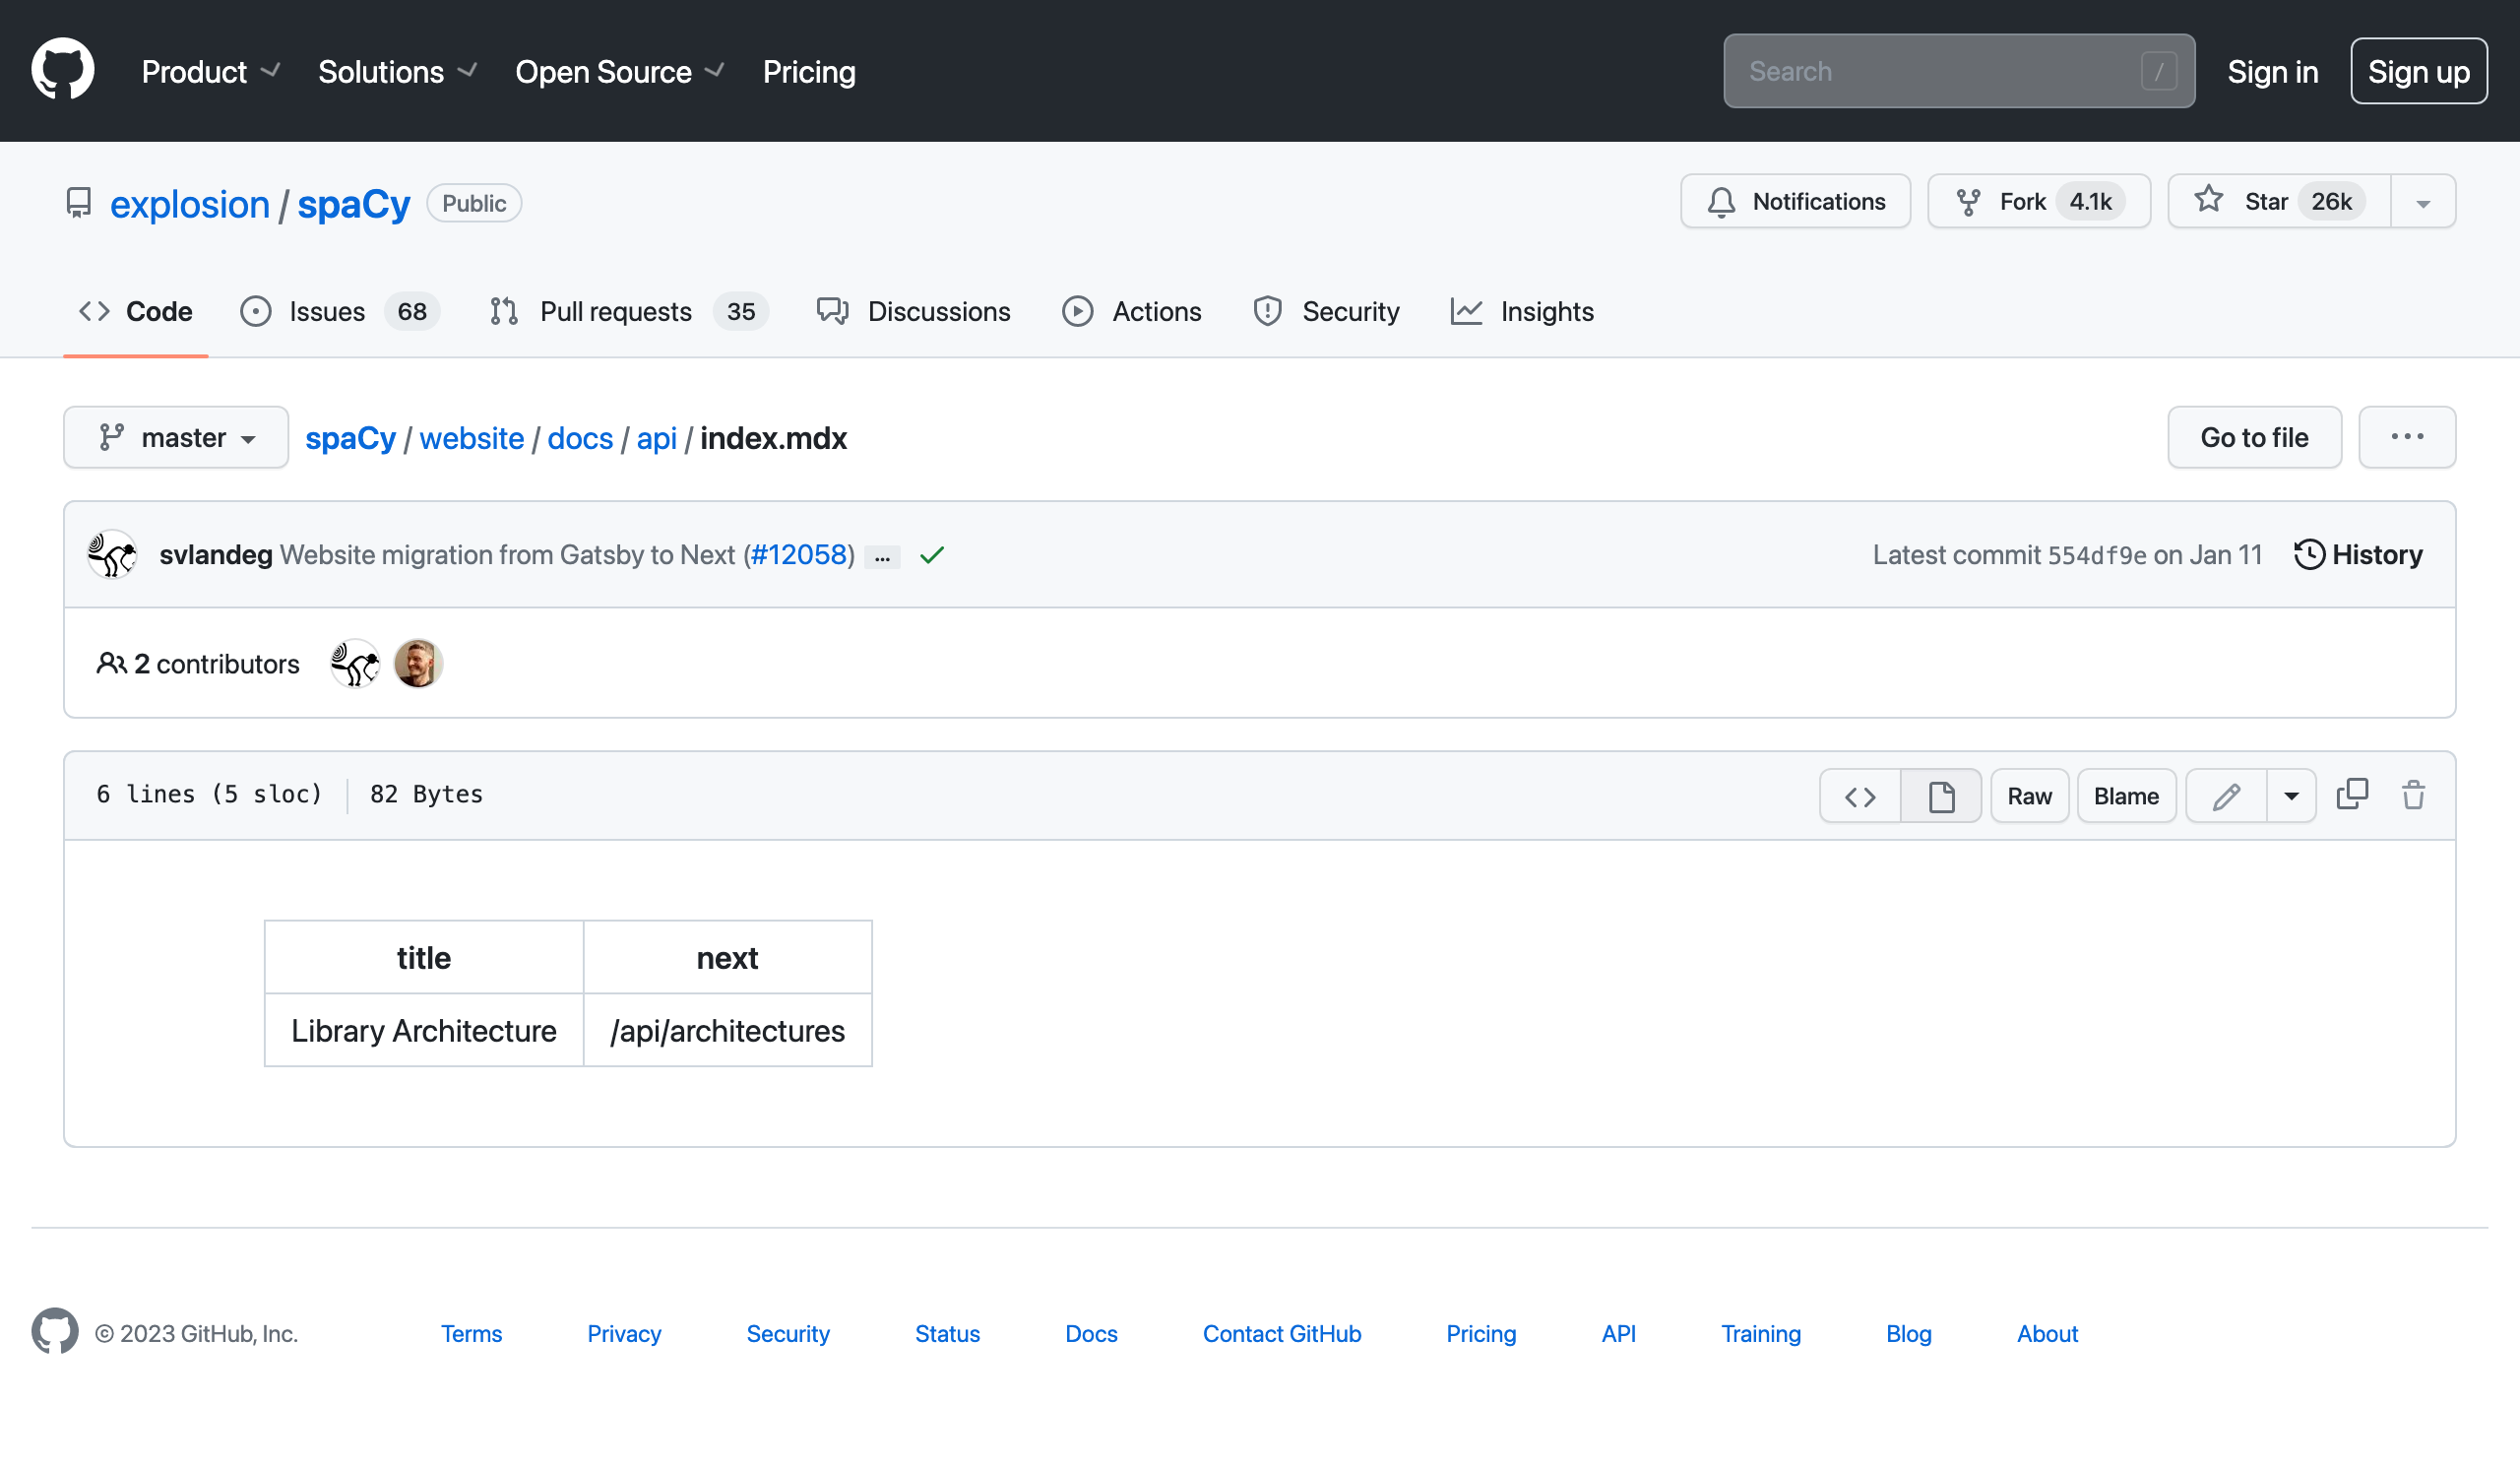
Task: Go to Pricing in top navigation
Action: [x=809, y=72]
